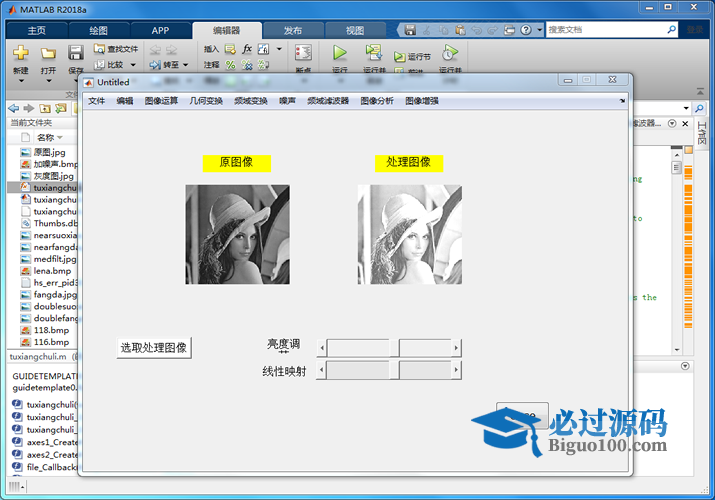Click the save icon in the quick access toolbar

[x=410, y=30]
